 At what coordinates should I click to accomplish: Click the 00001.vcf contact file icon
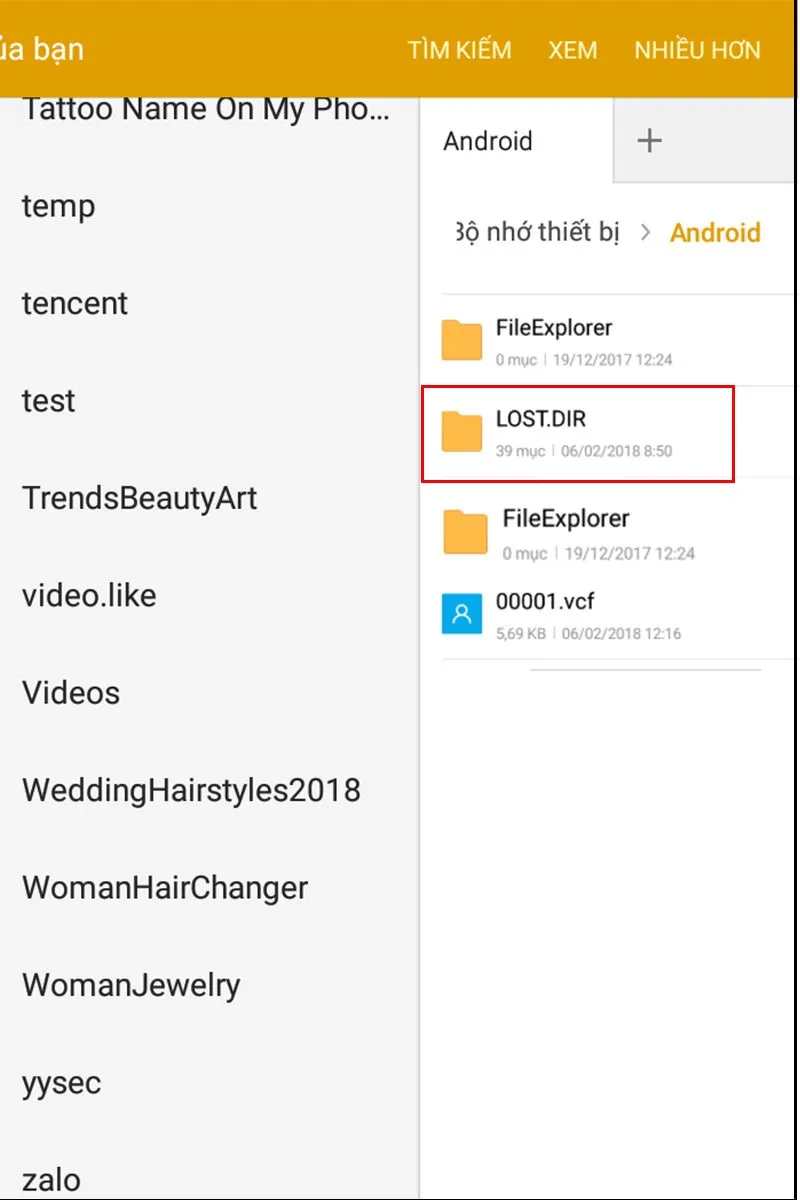click(x=462, y=614)
